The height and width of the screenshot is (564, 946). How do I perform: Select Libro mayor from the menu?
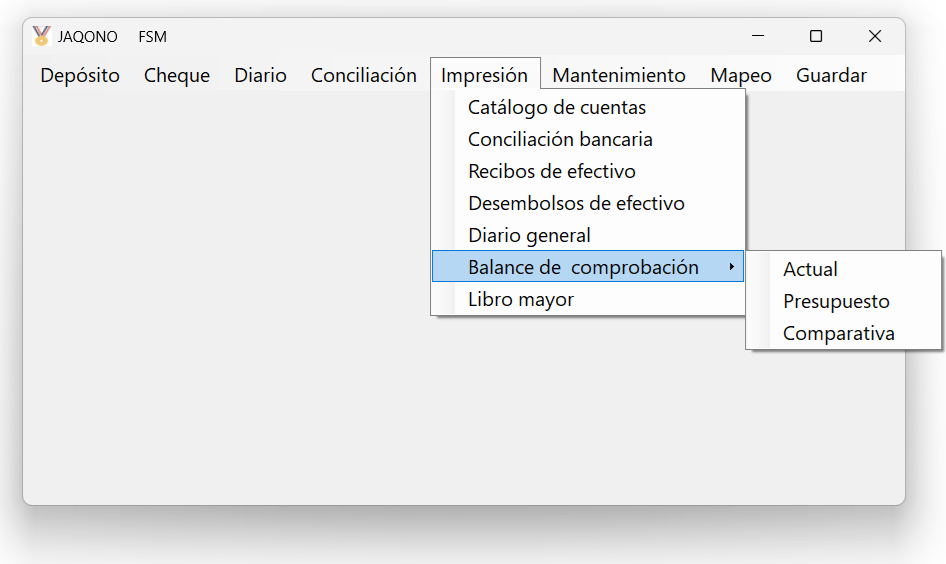pos(521,299)
